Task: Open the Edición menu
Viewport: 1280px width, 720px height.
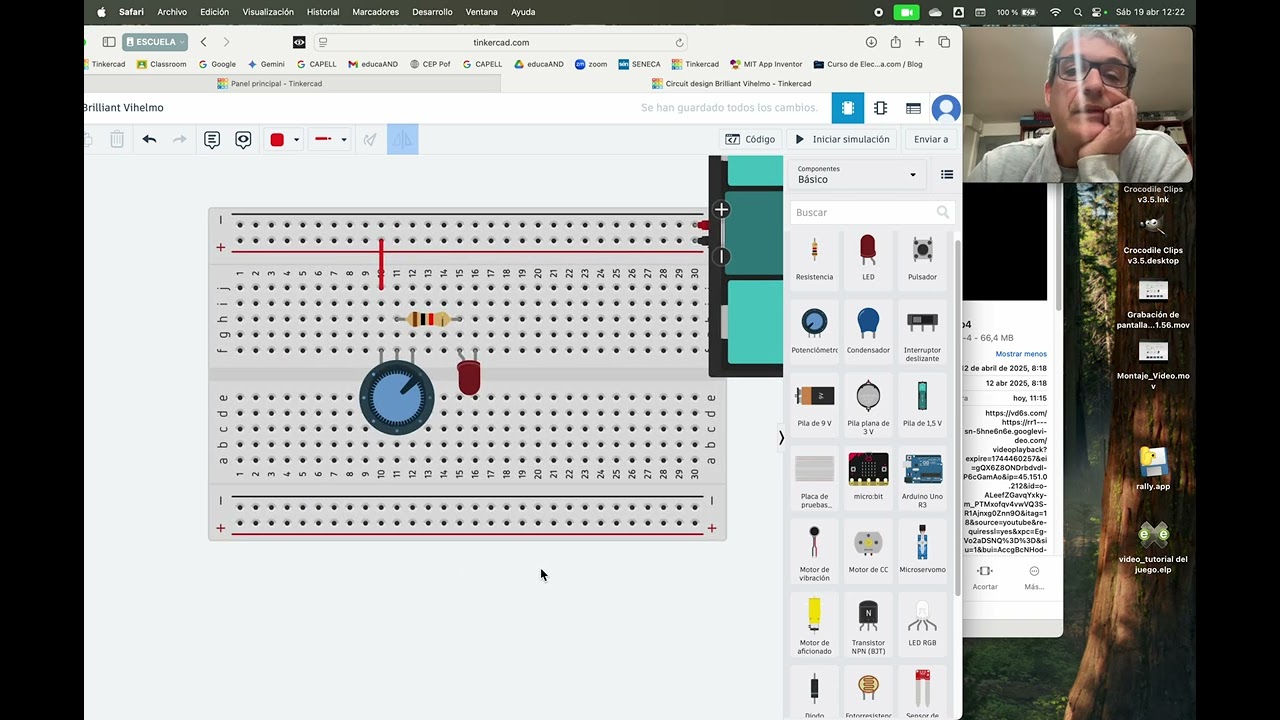Action: tap(214, 12)
